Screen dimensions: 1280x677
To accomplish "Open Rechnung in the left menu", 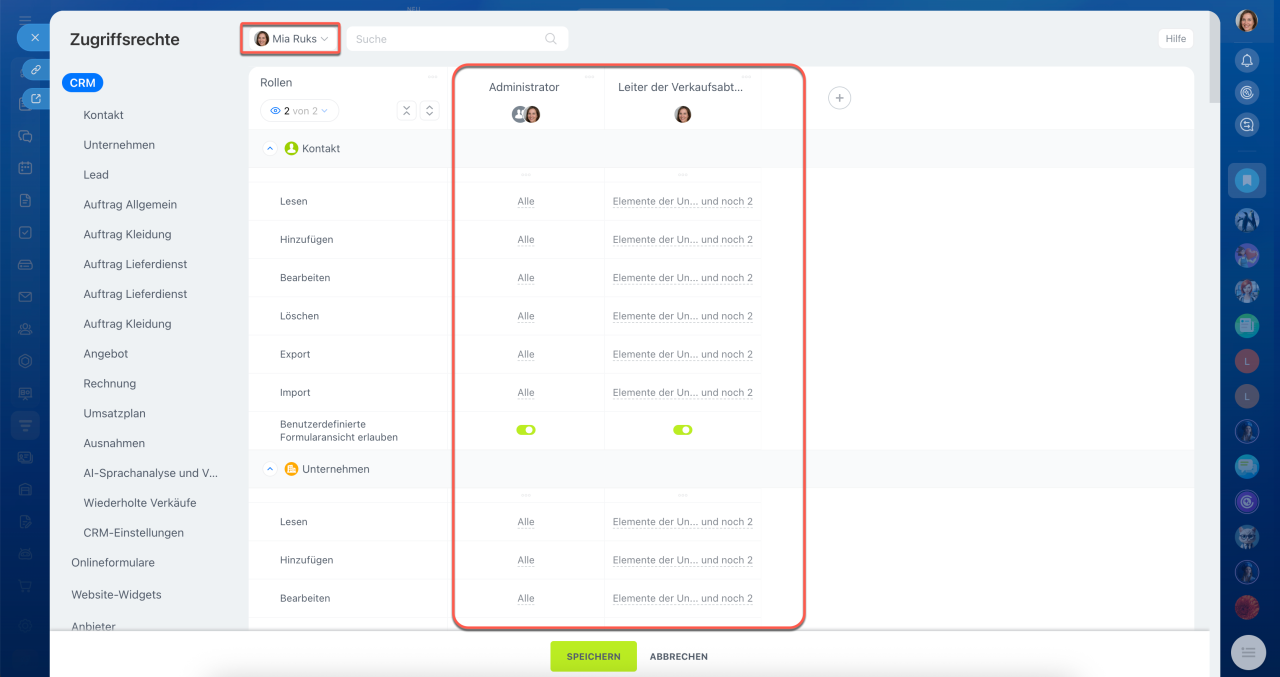I will pos(110,384).
